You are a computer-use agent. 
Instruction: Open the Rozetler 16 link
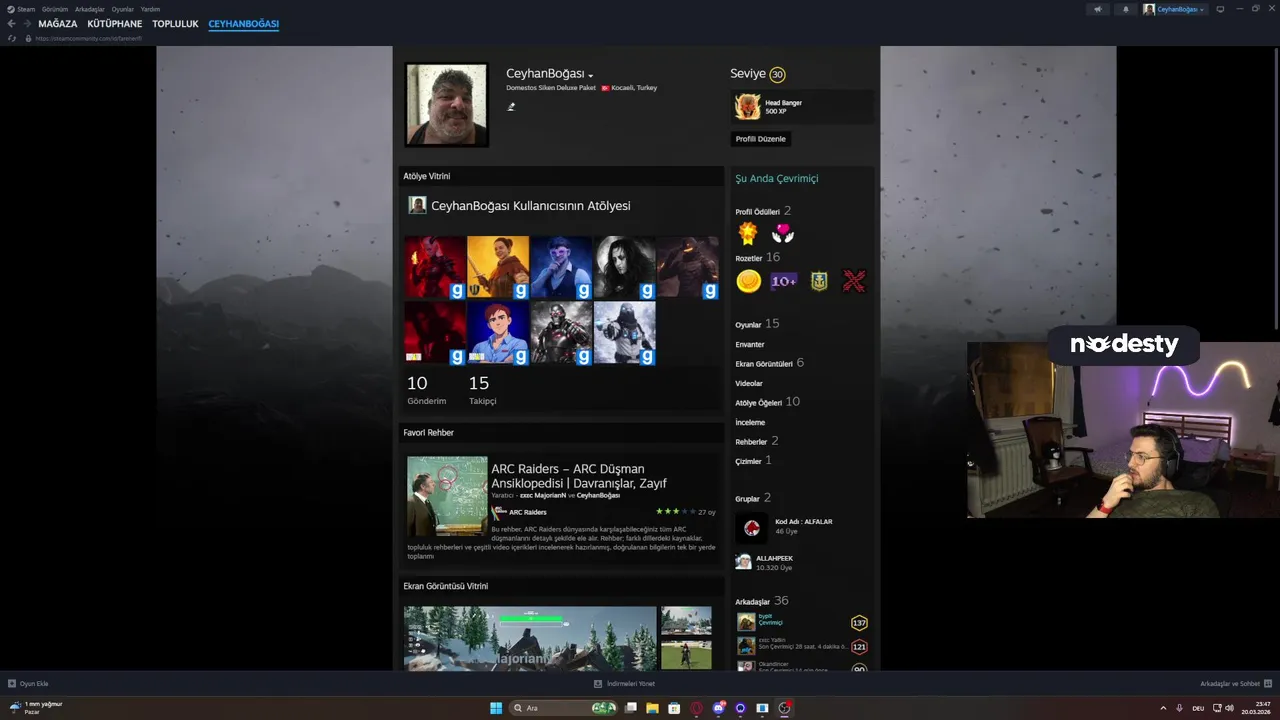click(x=757, y=258)
